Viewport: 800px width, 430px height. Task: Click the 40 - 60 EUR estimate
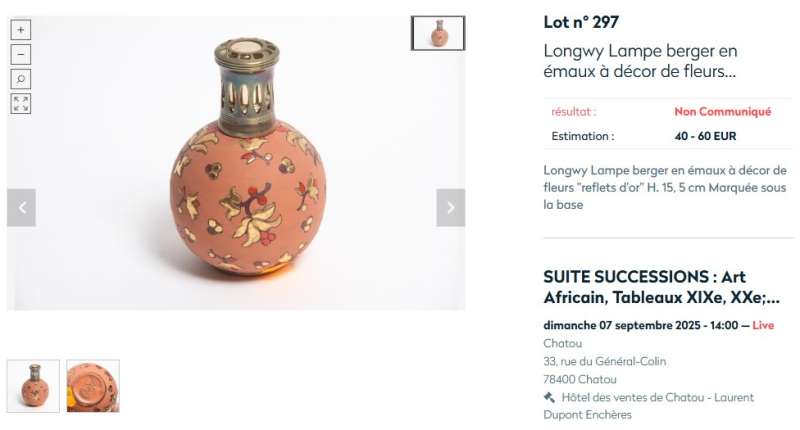click(705, 136)
